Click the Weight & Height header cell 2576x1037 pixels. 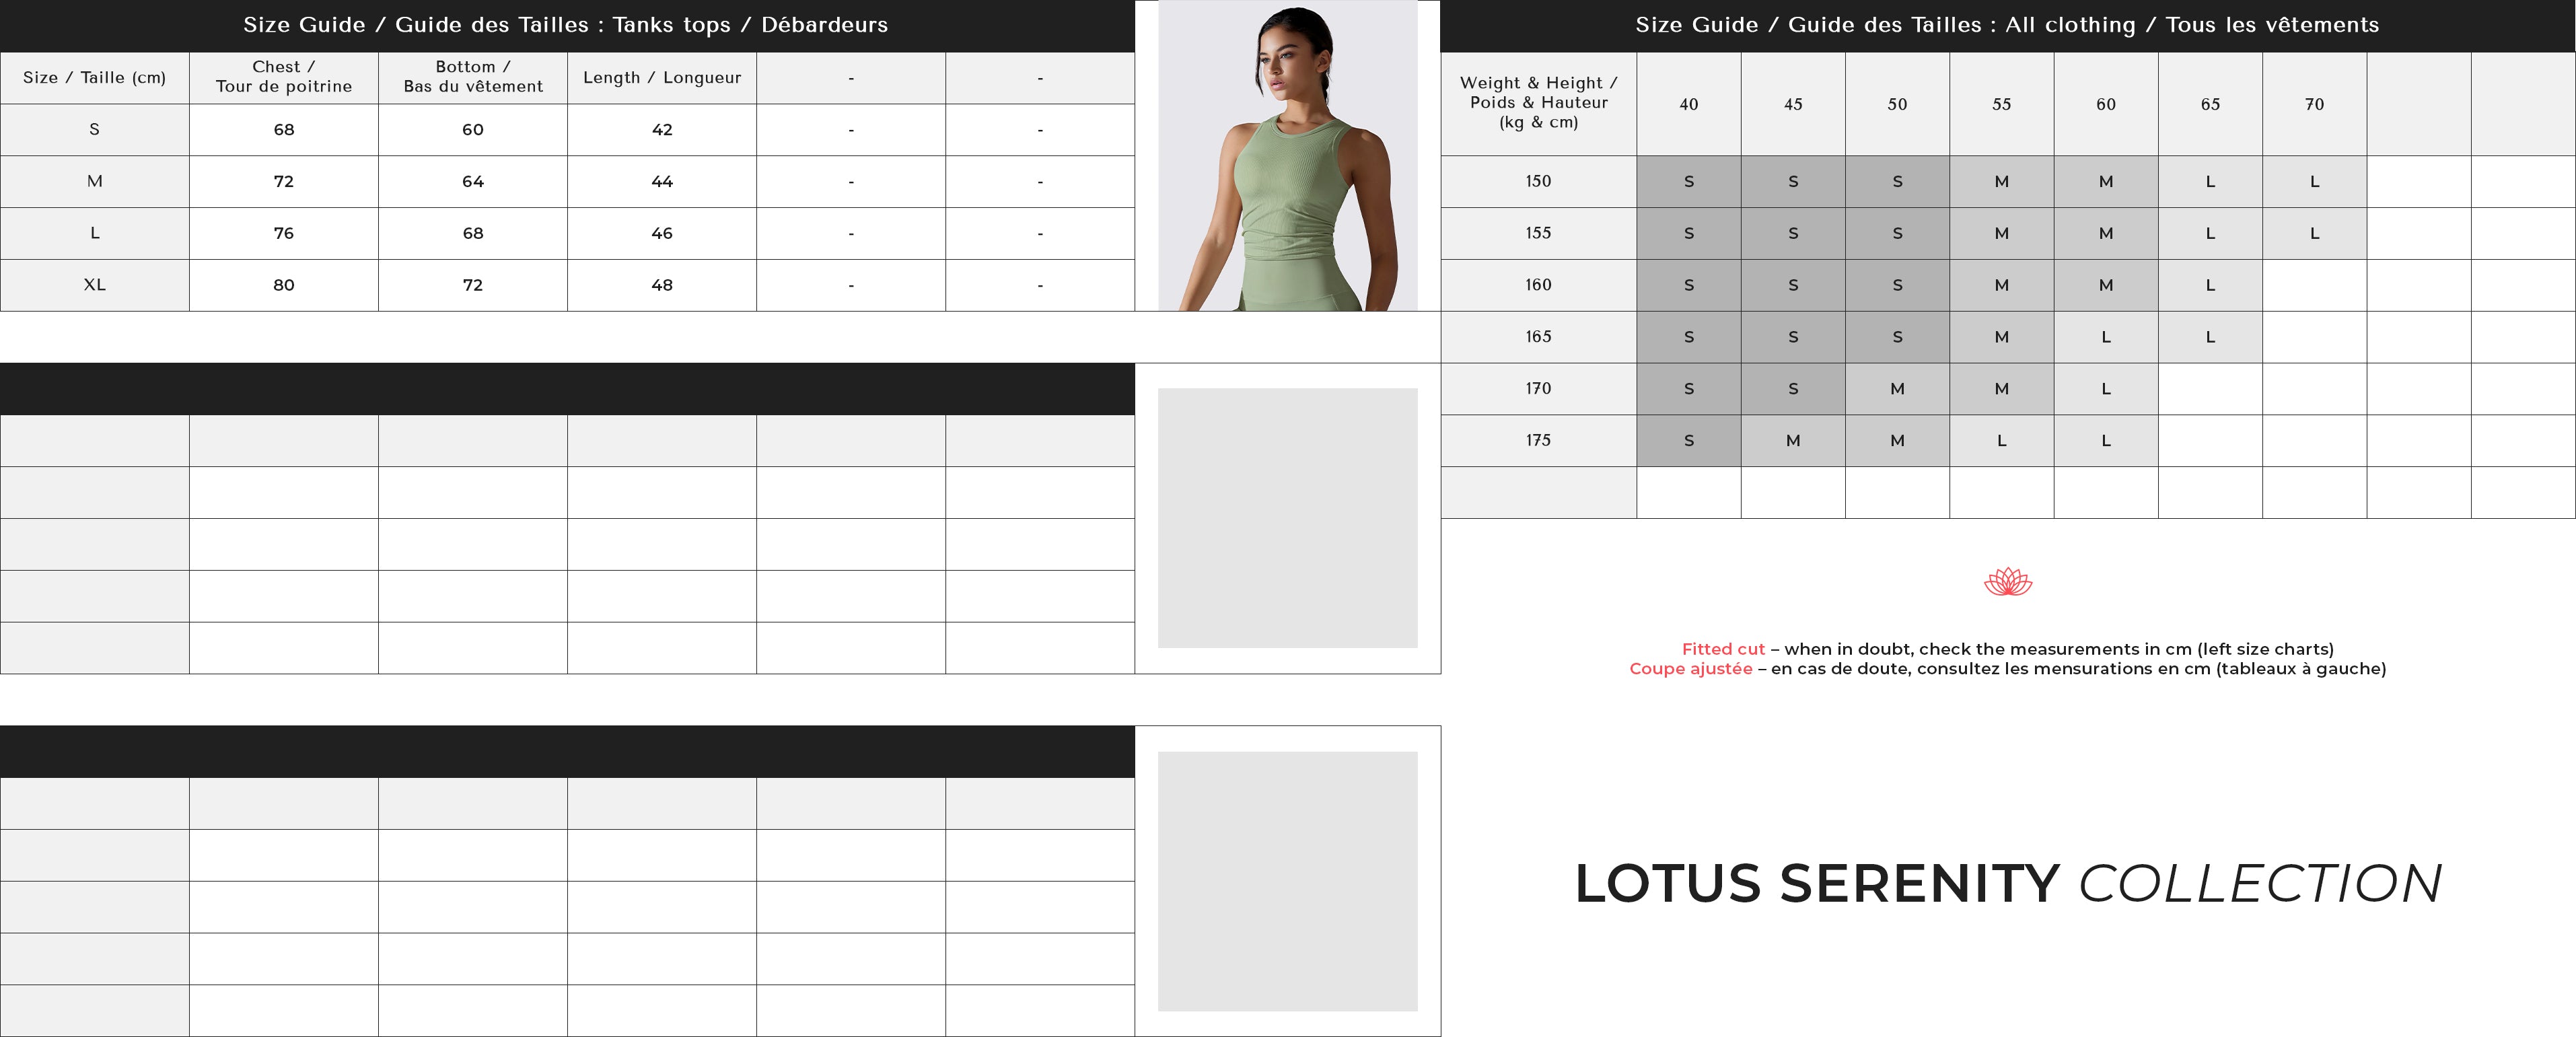tap(1538, 103)
